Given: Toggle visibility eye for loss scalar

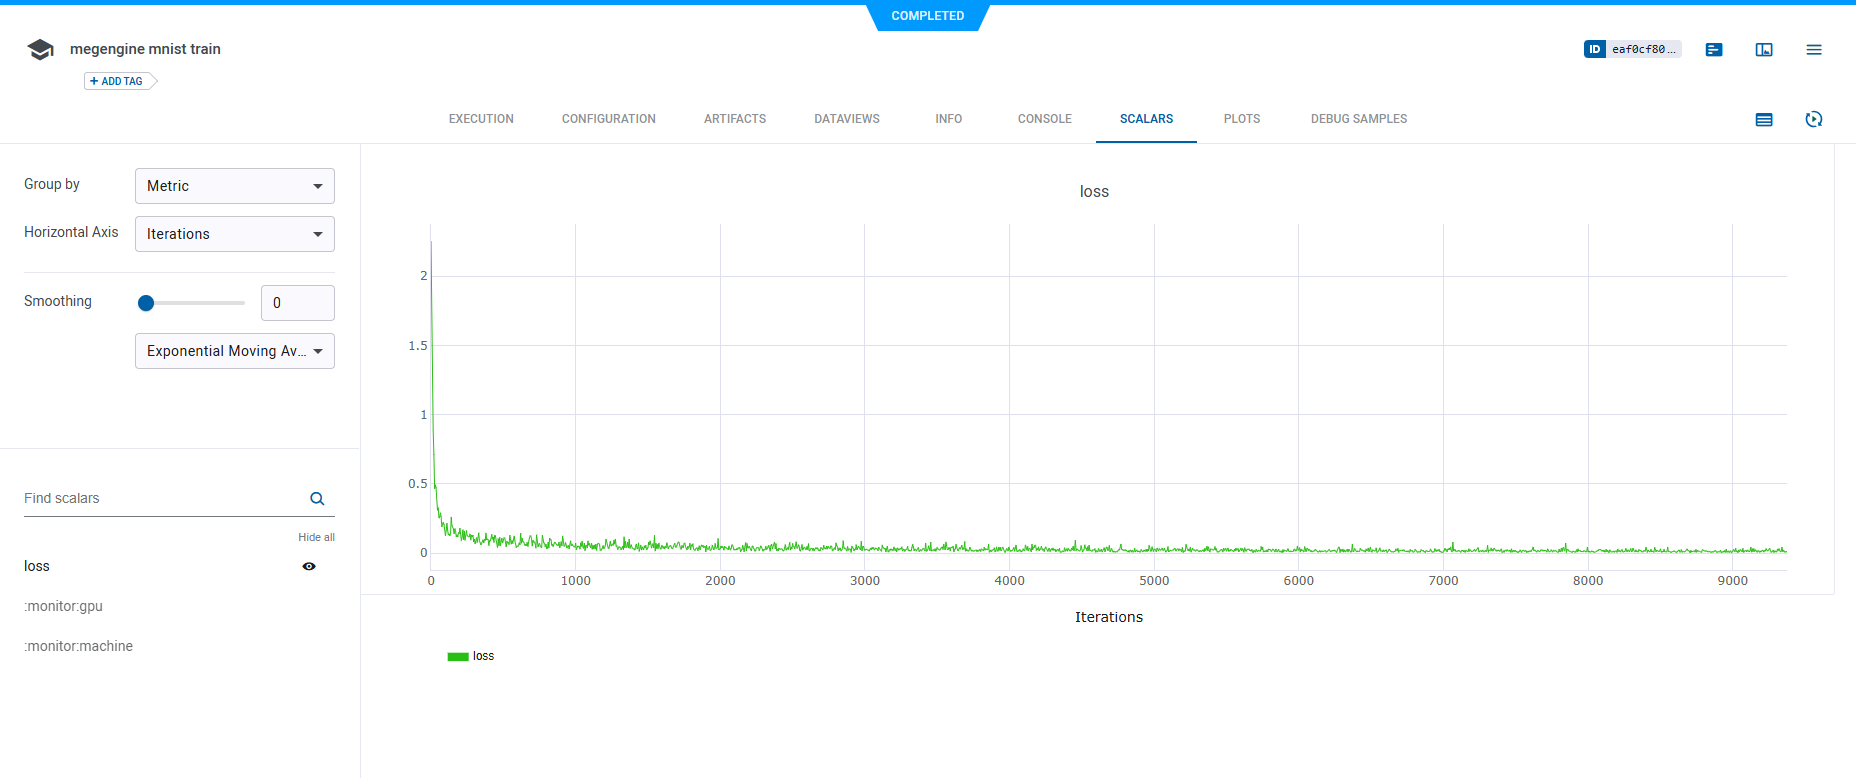Looking at the screenshot, I should [x=309, y=566].
